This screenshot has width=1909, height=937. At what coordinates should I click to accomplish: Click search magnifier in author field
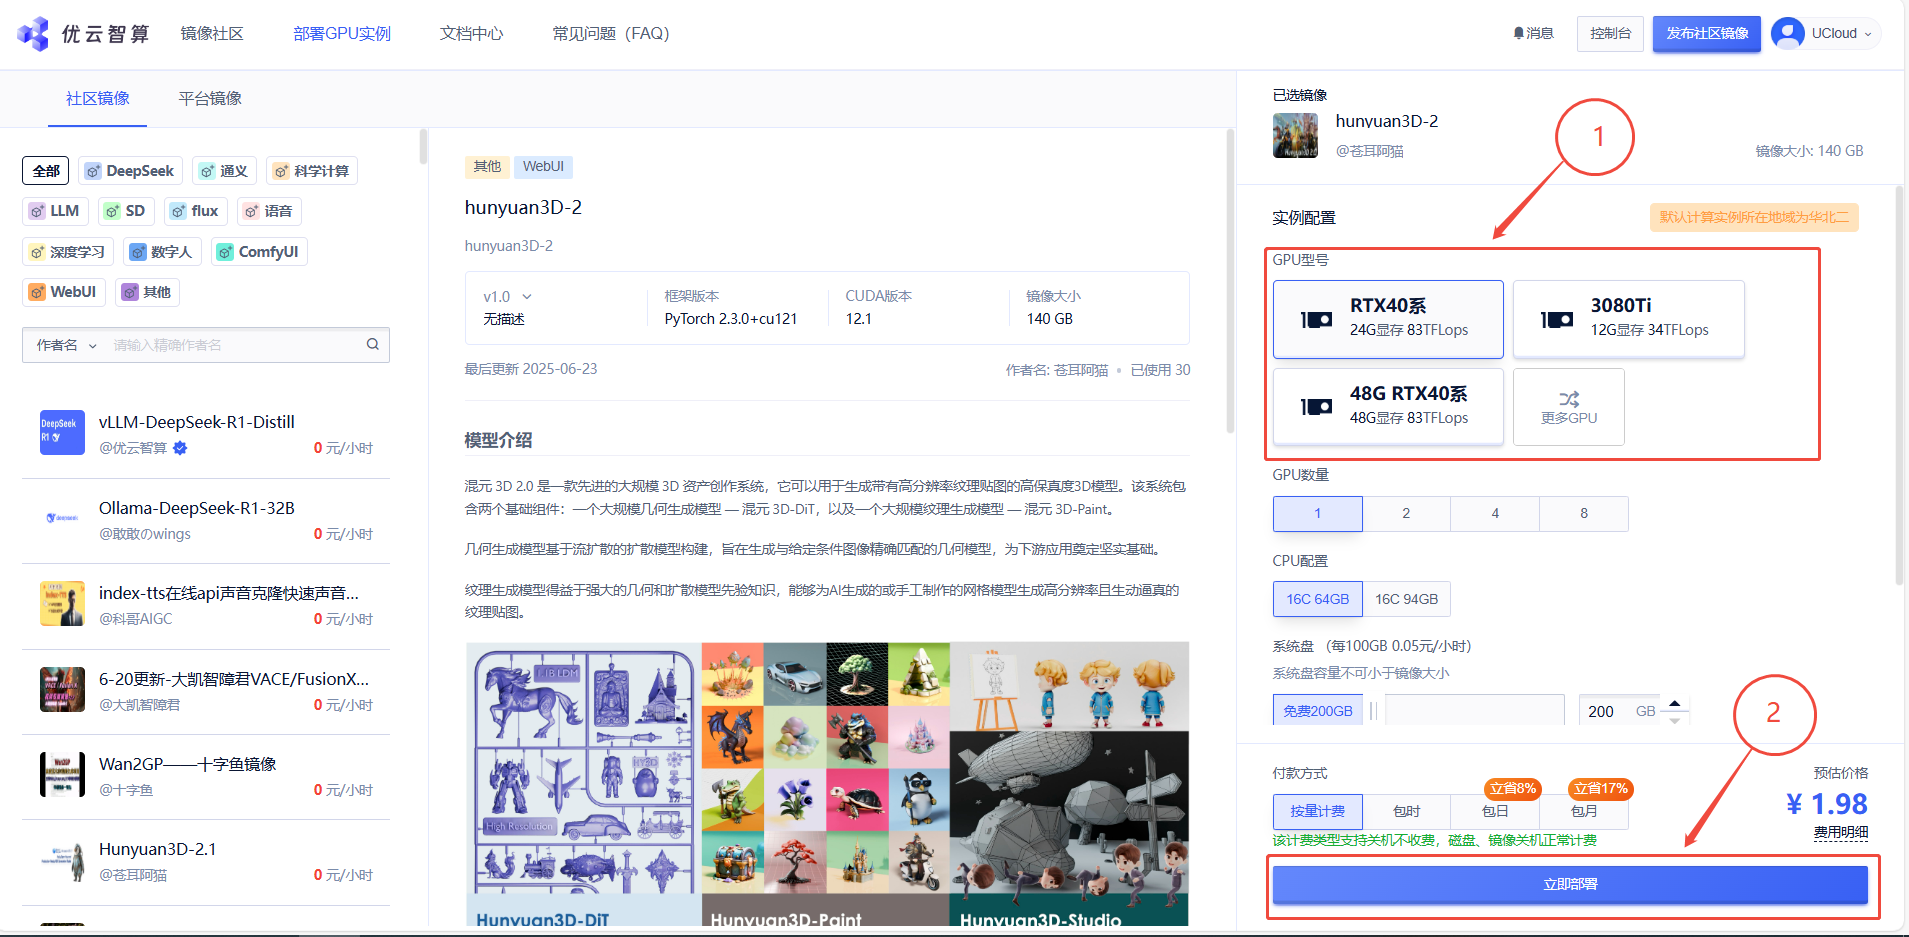[373, 345]
